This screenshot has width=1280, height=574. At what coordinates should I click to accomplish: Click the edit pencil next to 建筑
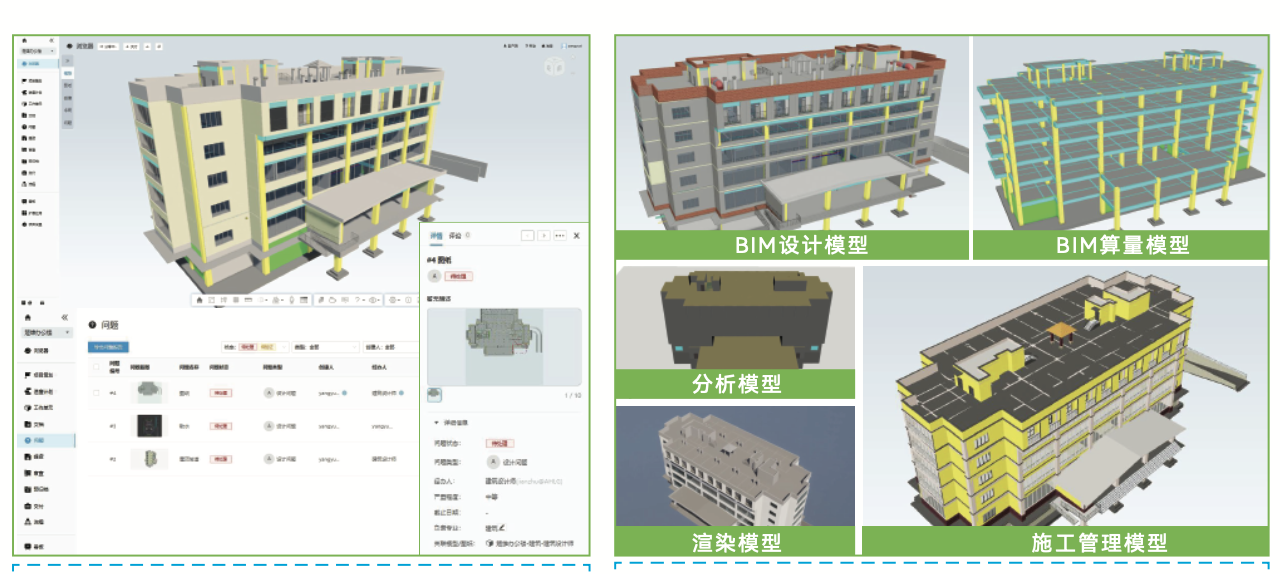coord(502,527)
